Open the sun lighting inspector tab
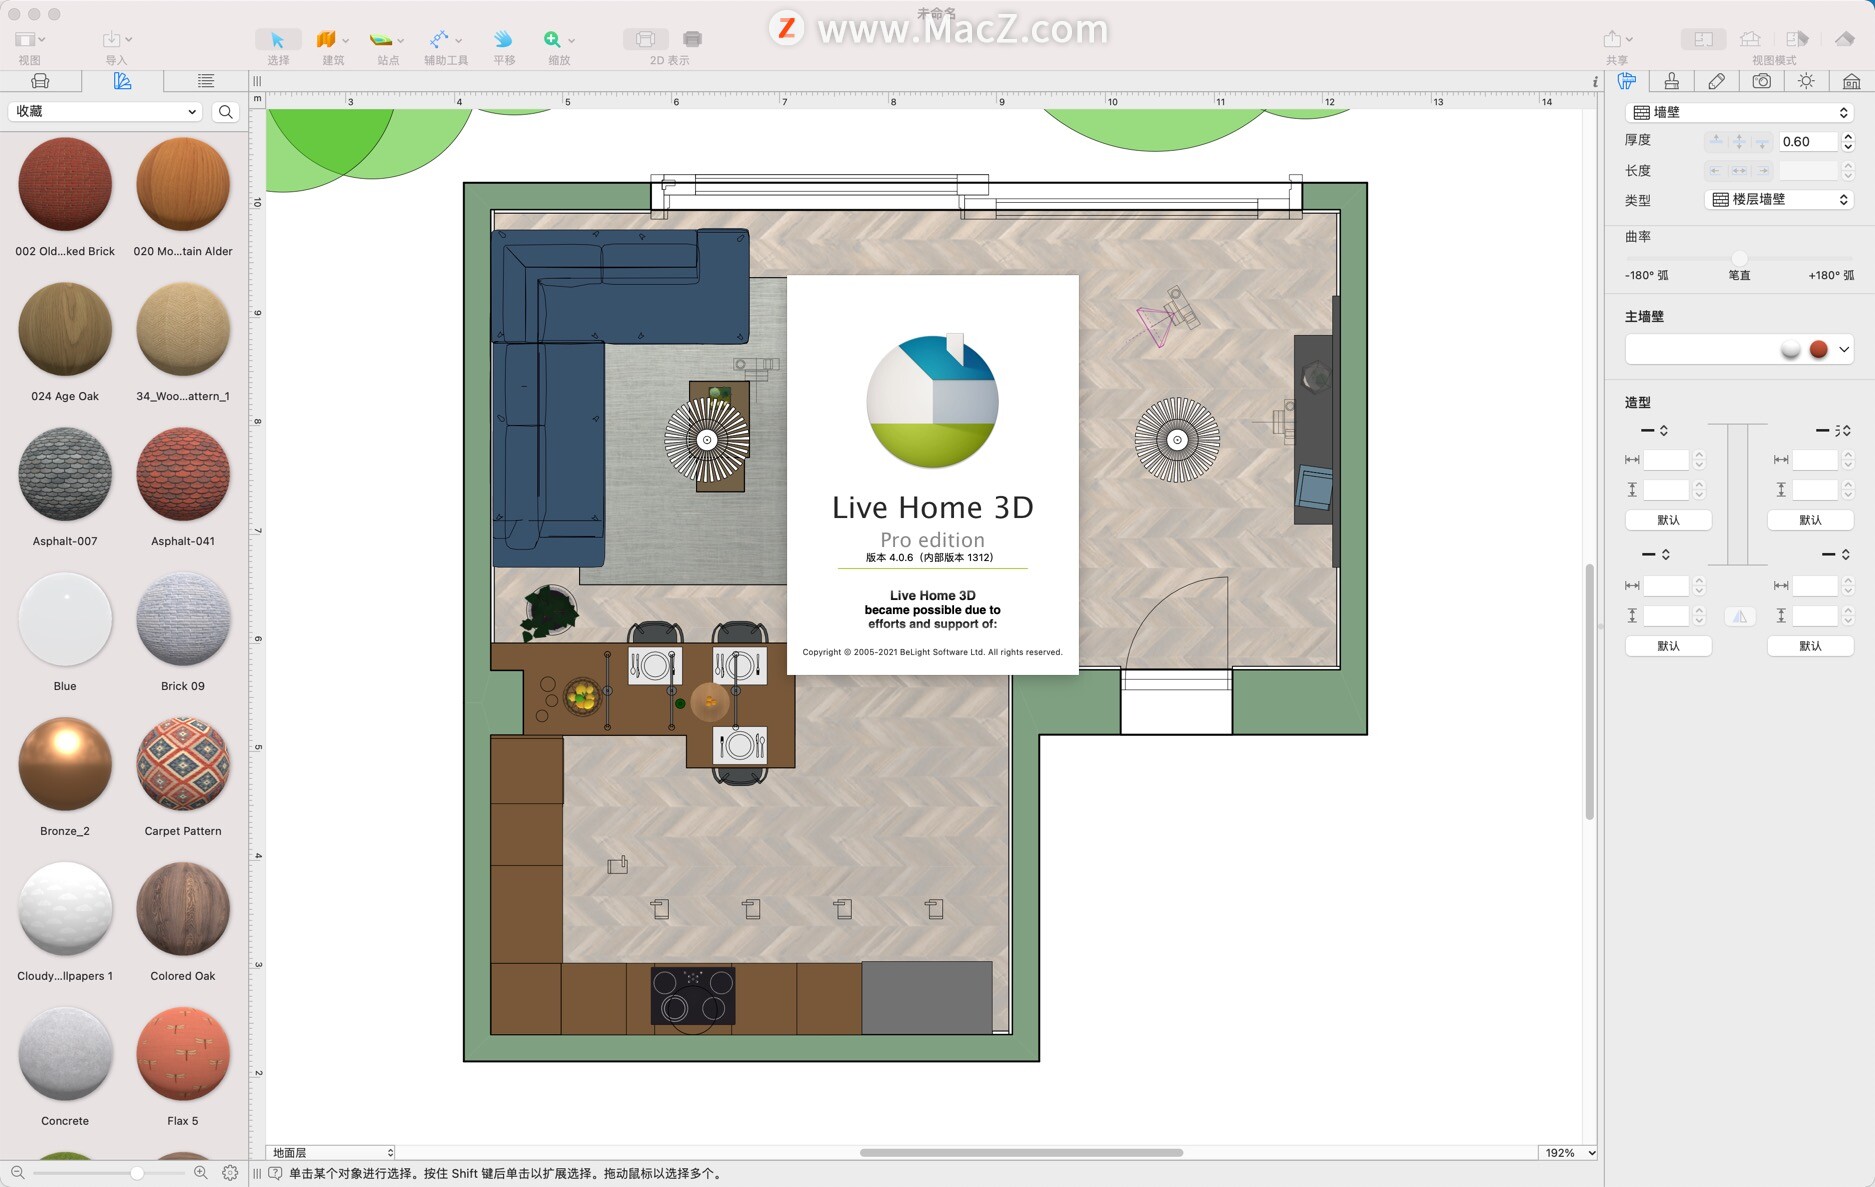The width and height of the screenshot is (1875, 1187). (x=1806, y=81)
